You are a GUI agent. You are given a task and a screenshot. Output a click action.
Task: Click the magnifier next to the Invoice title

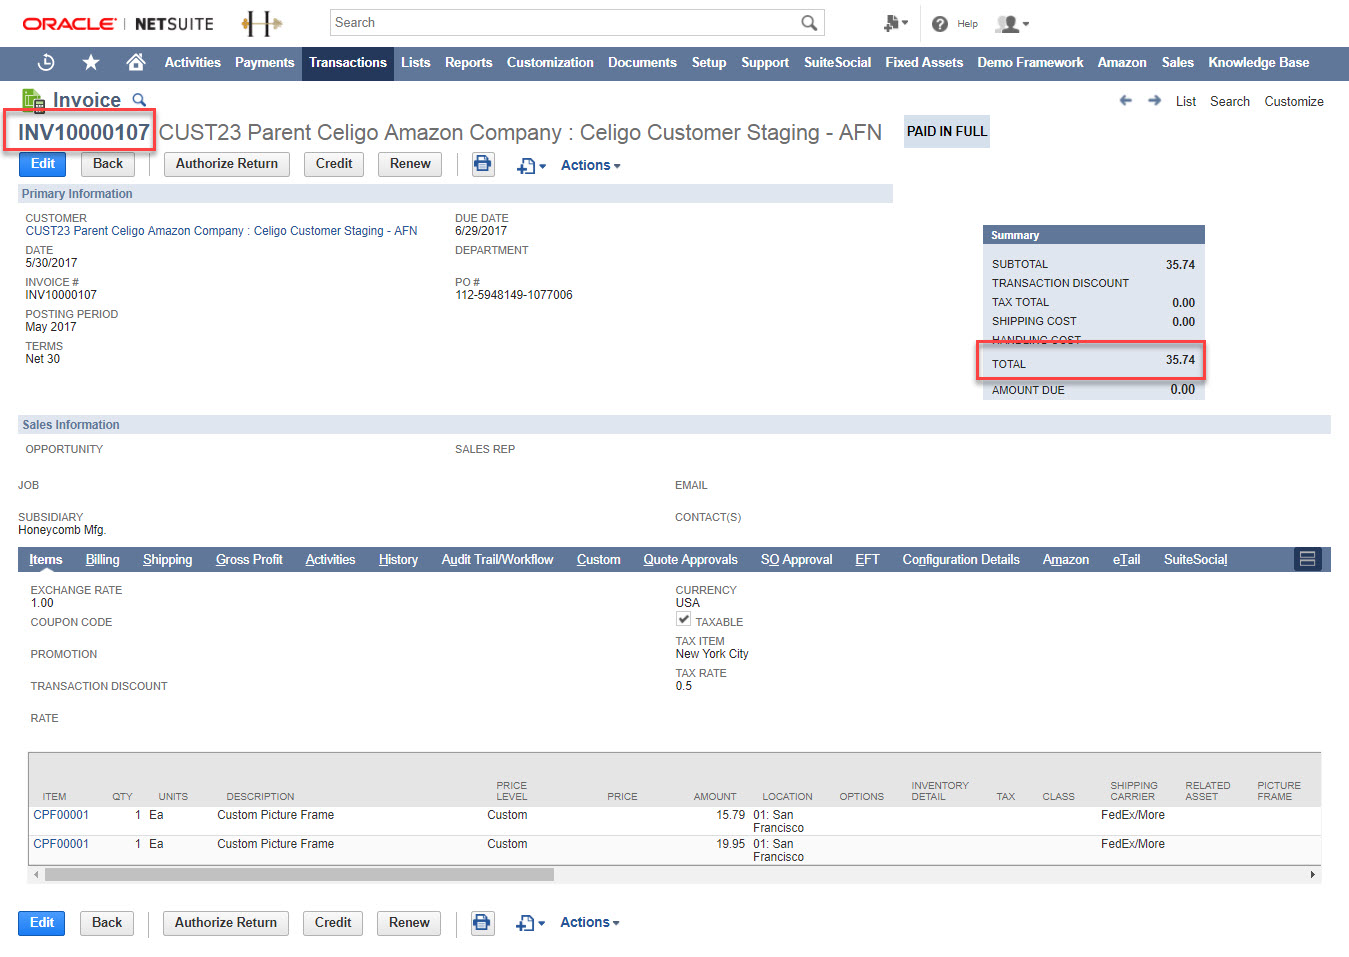(139, 100)
